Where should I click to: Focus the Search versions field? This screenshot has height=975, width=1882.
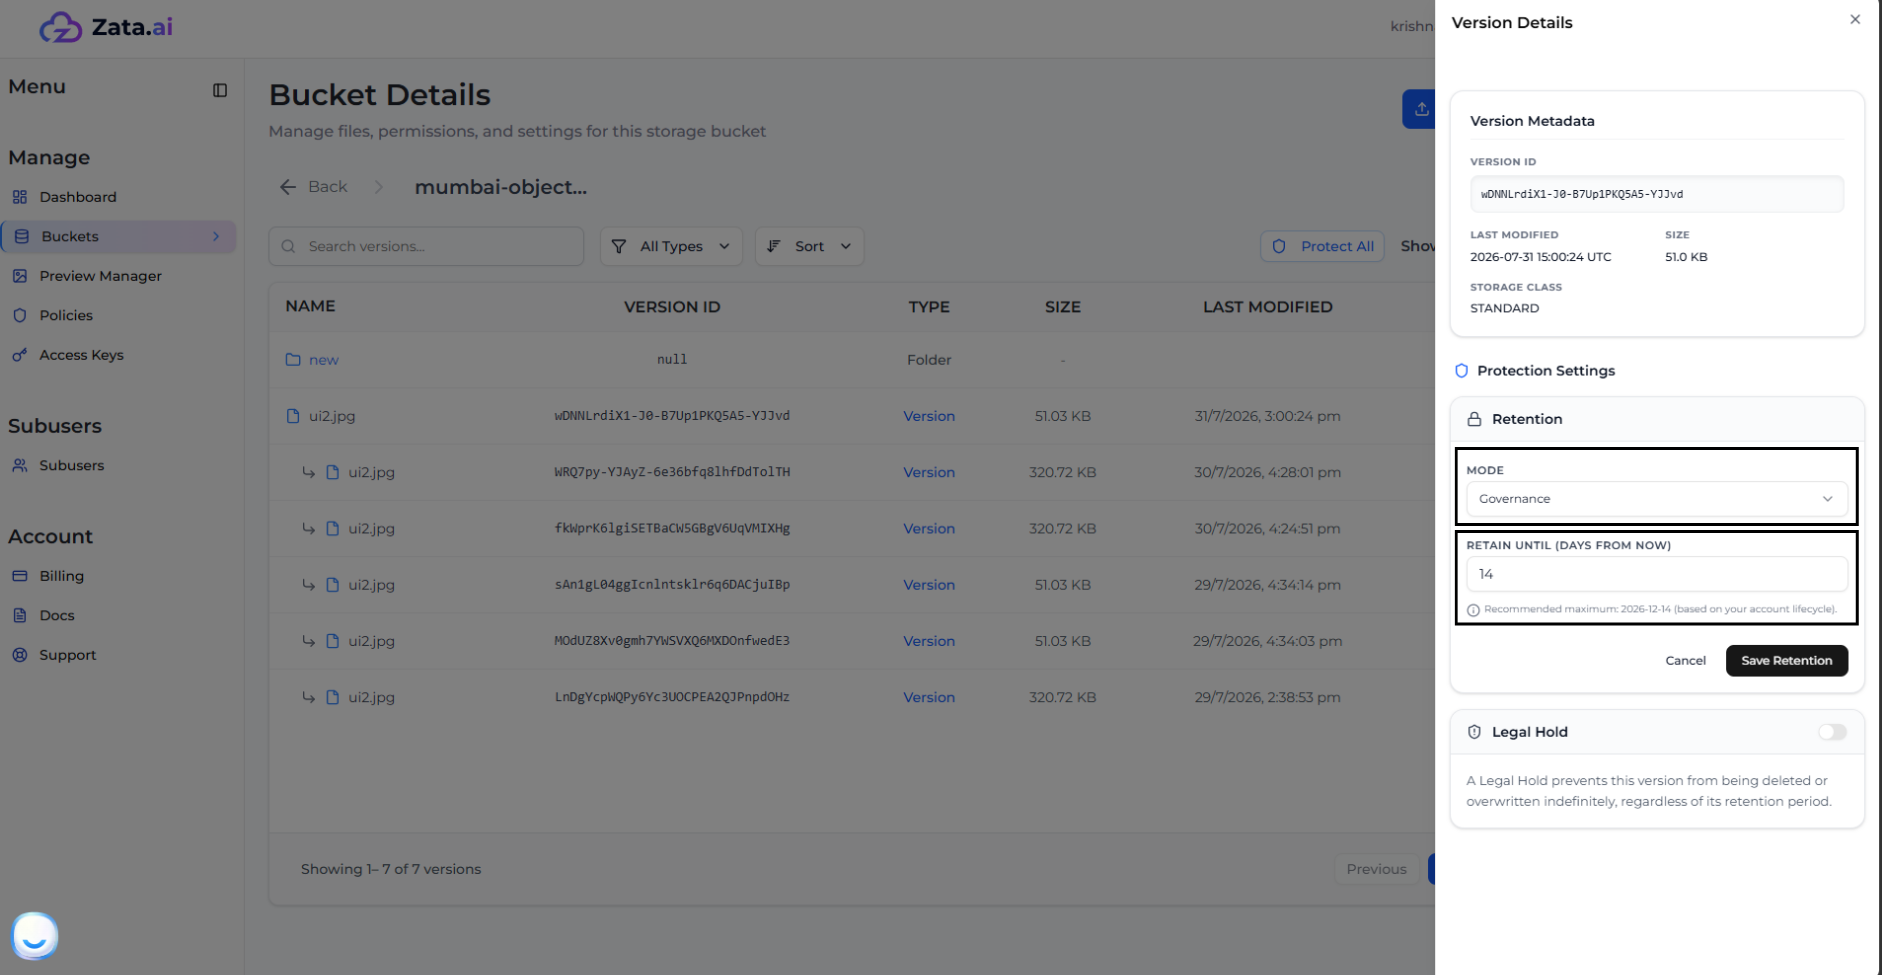pyautogui.click(x=426, y=246)
